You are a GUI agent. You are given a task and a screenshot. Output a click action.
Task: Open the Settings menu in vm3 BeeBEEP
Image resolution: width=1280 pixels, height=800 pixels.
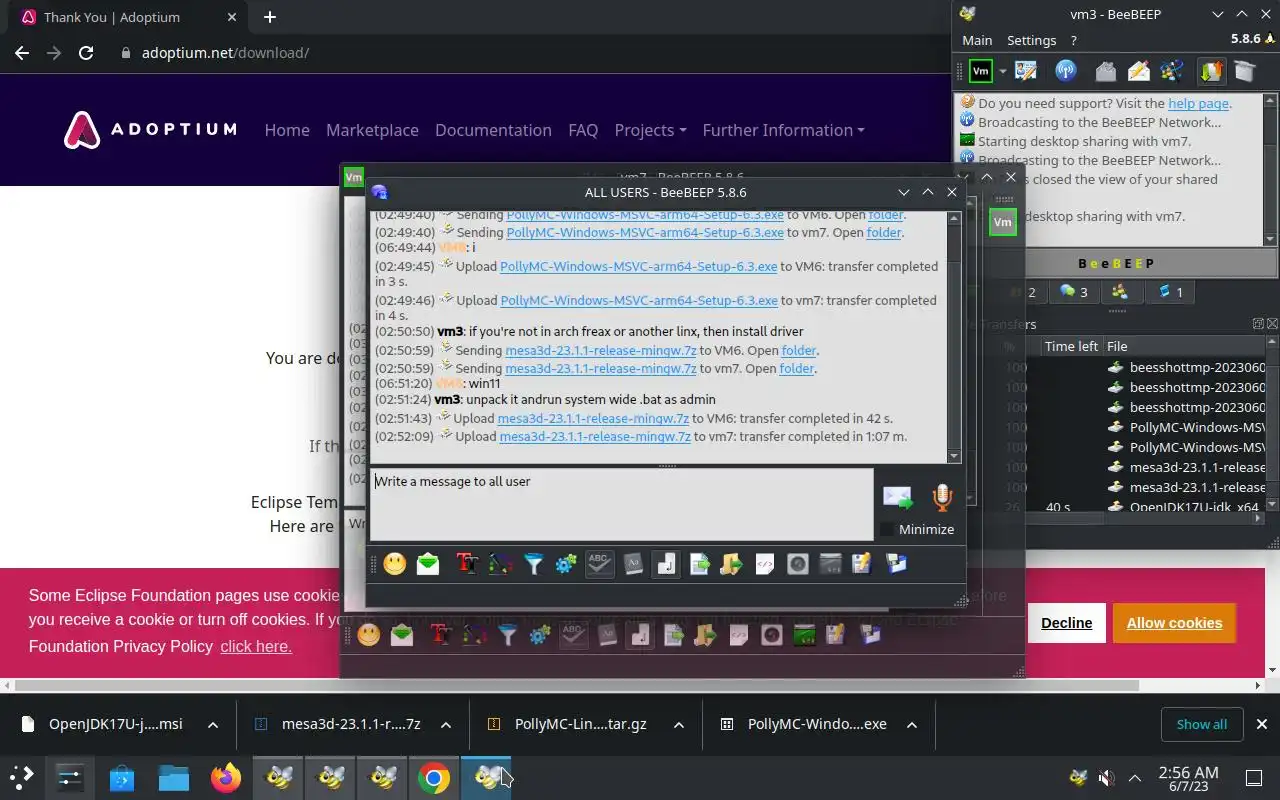[1031, 40]
